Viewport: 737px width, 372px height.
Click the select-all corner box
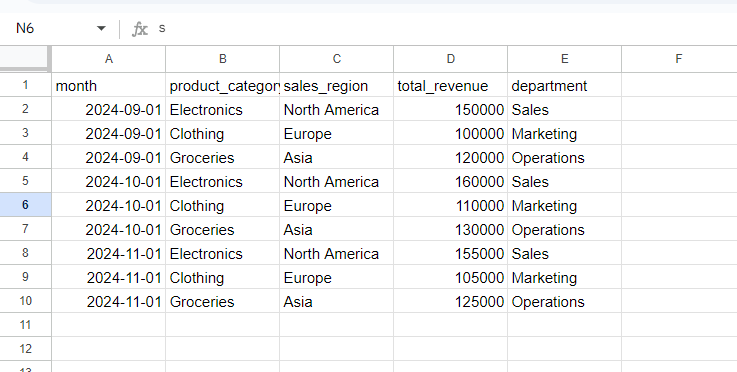point(24,59)
